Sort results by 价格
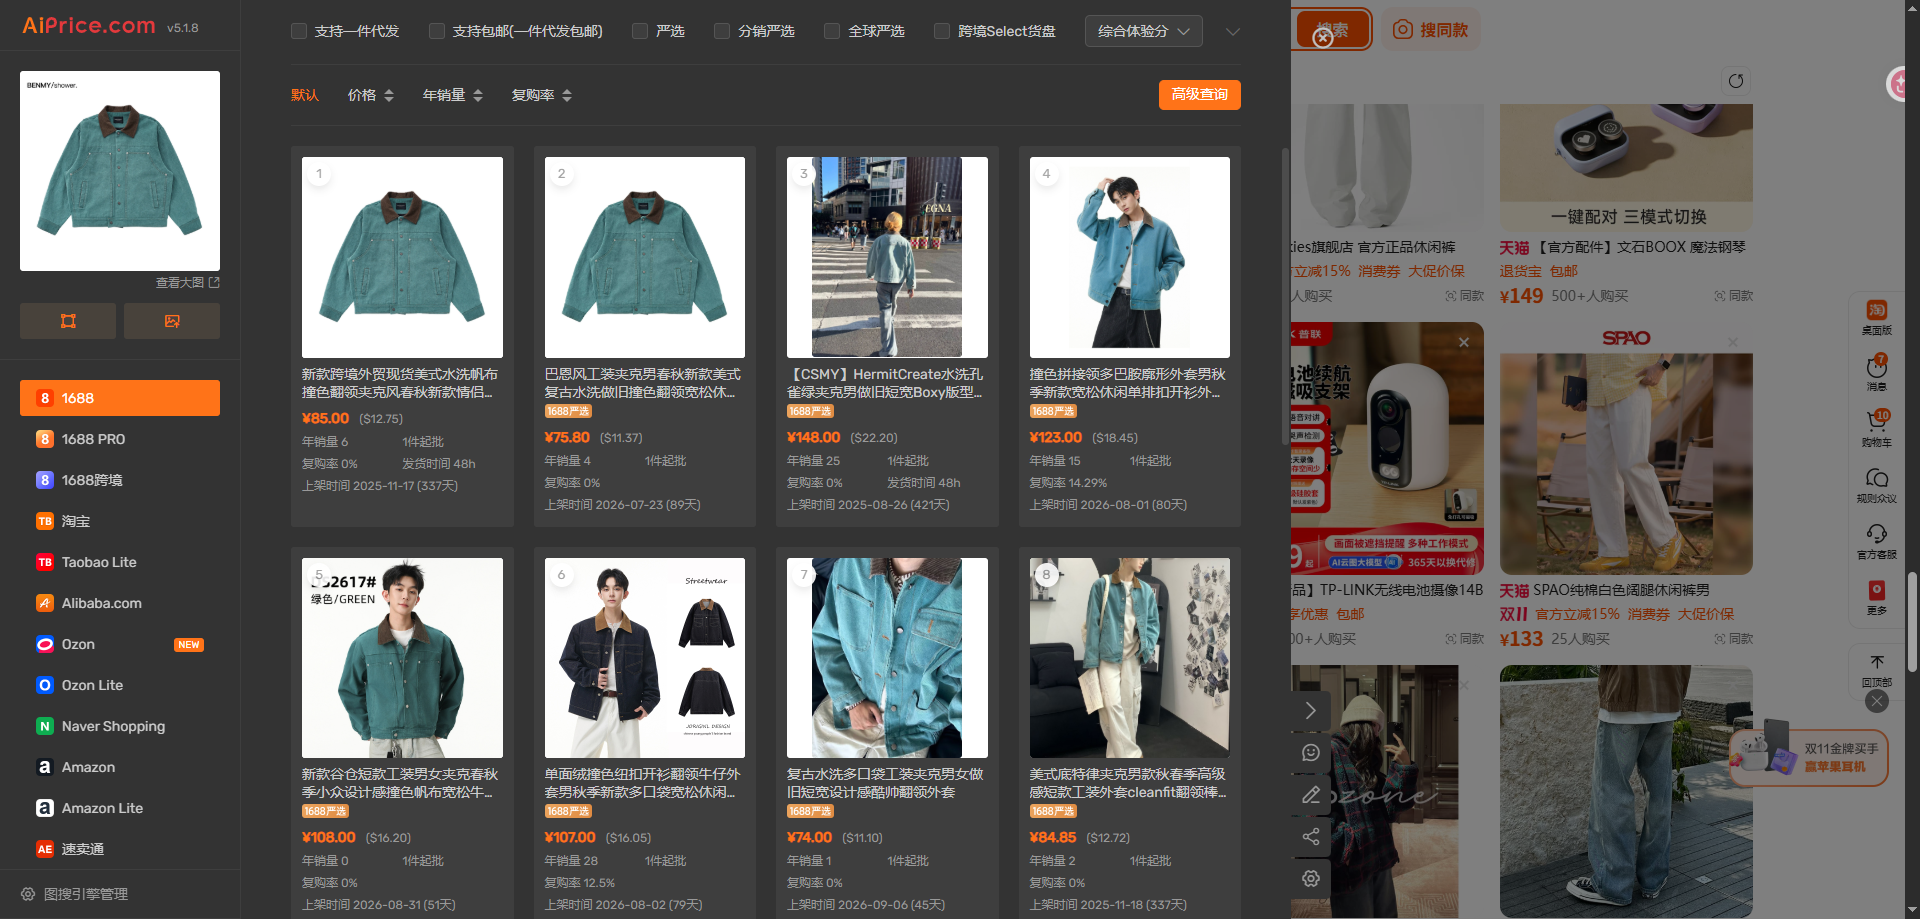This screenshot has width=1920, height=919. tap(371, 95)
